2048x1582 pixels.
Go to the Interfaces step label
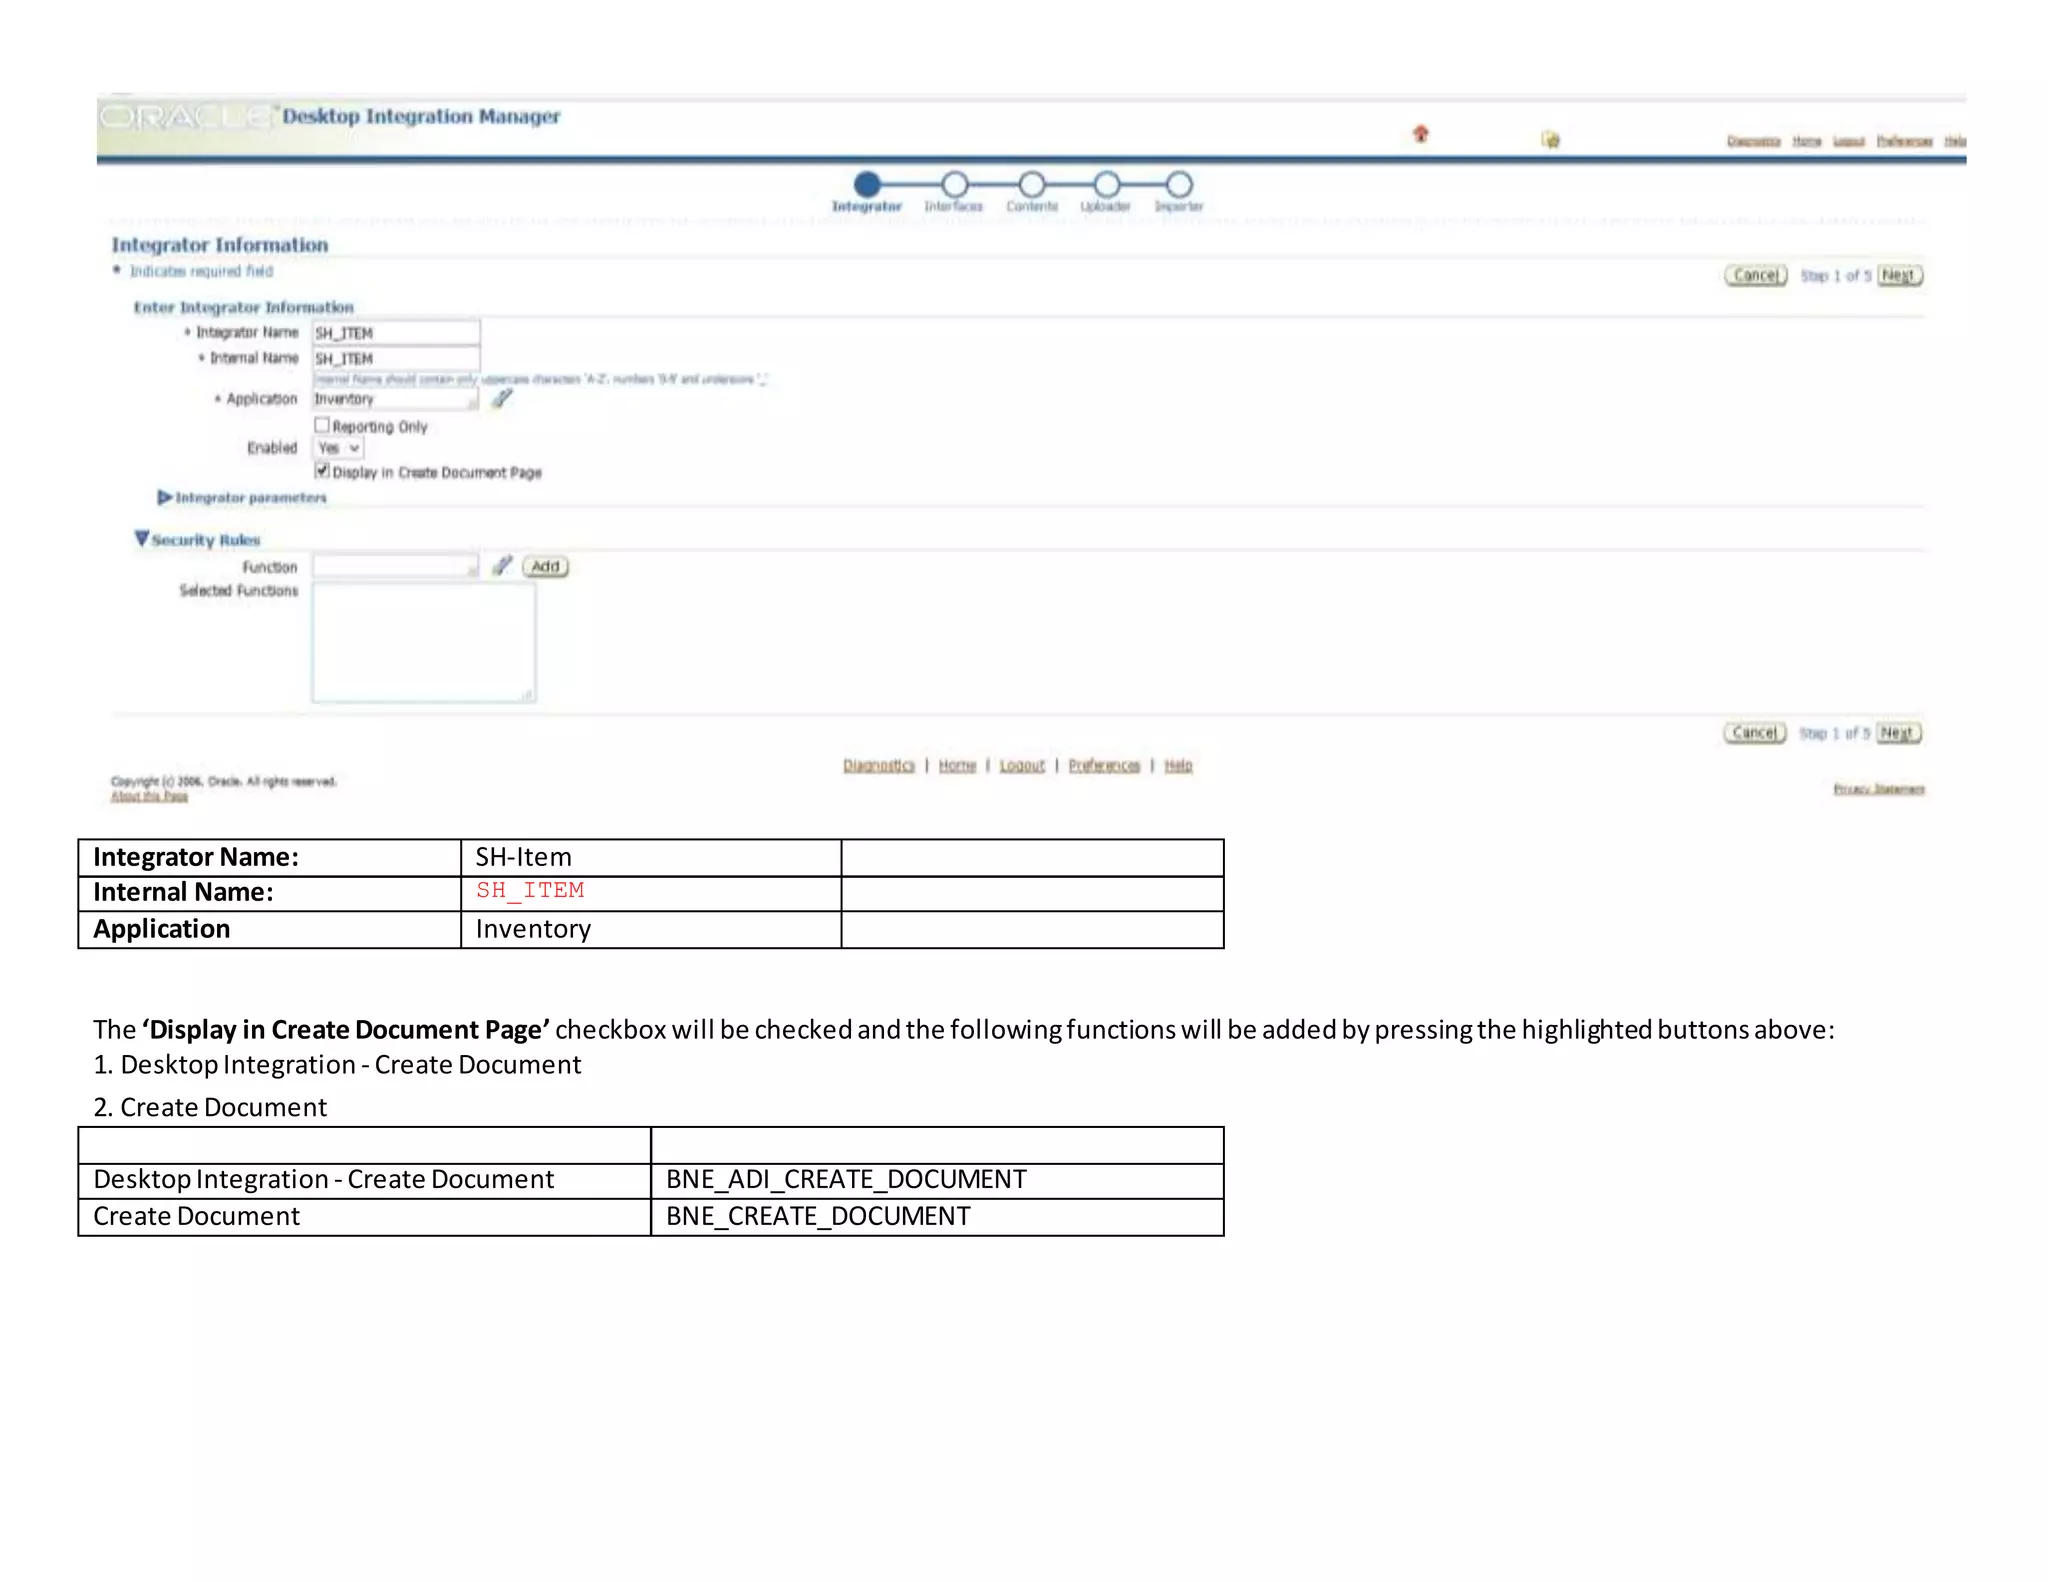click(x=954, y=207)
